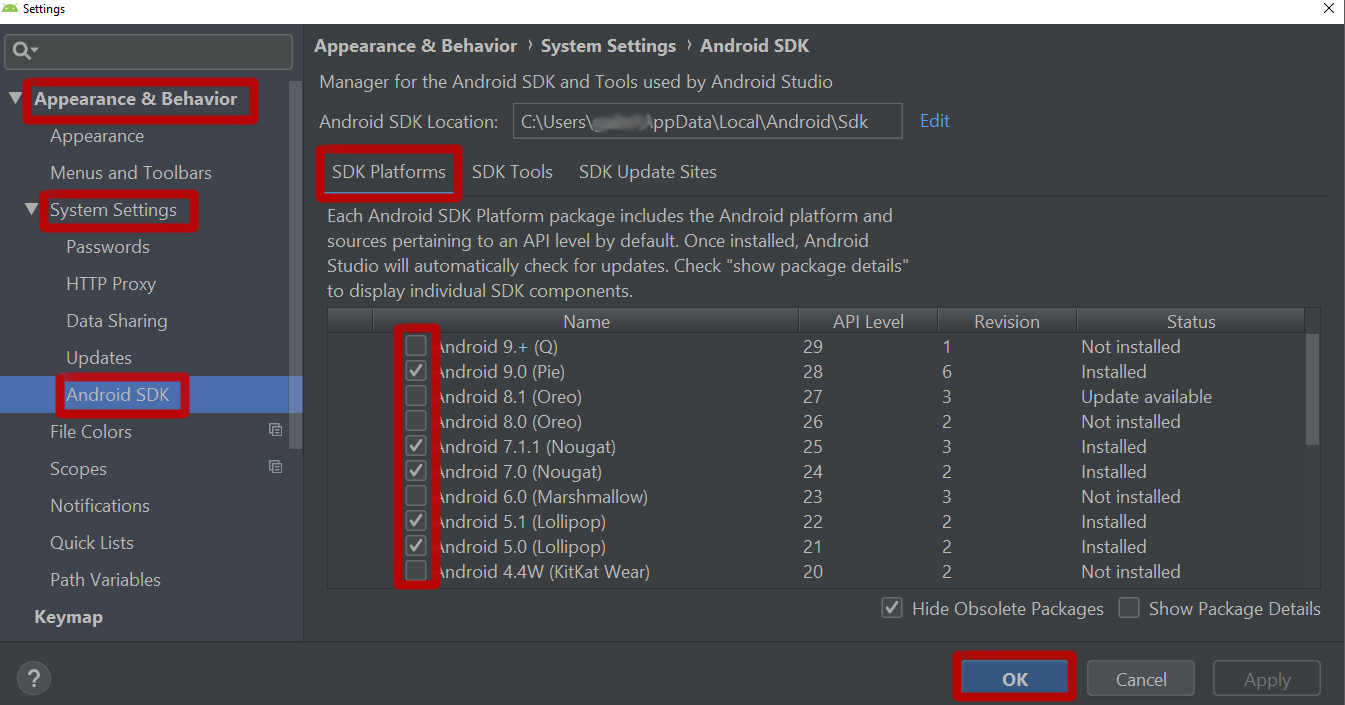Viewport: 1345px width, 705px height.
Task: Enable Show Package Details
Action: [1128, 607]
